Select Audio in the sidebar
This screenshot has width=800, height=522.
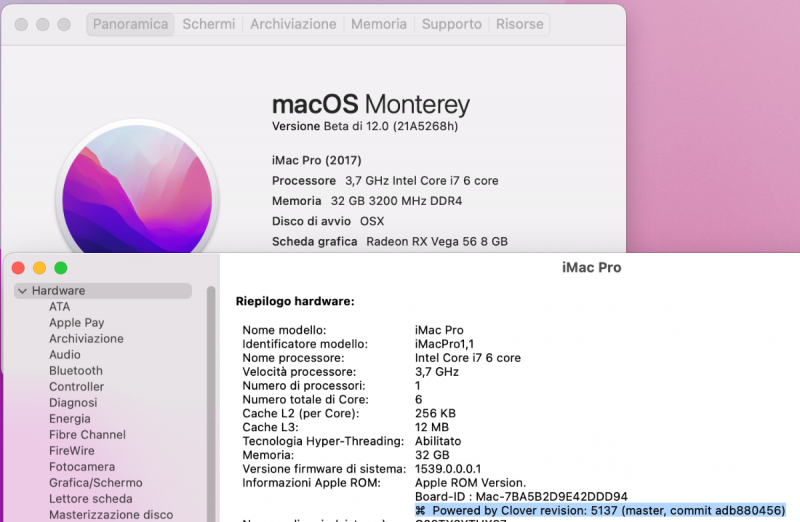click(65, 355)
